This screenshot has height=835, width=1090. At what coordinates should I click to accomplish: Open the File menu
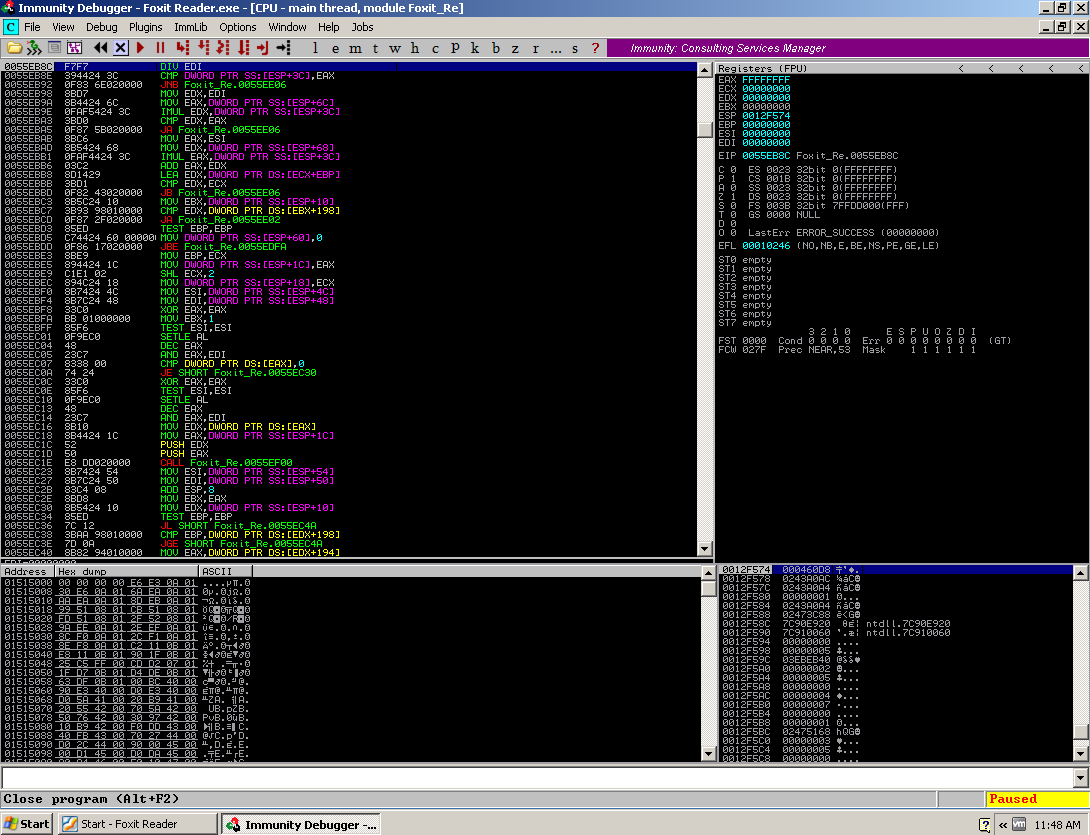pos(32,27)
